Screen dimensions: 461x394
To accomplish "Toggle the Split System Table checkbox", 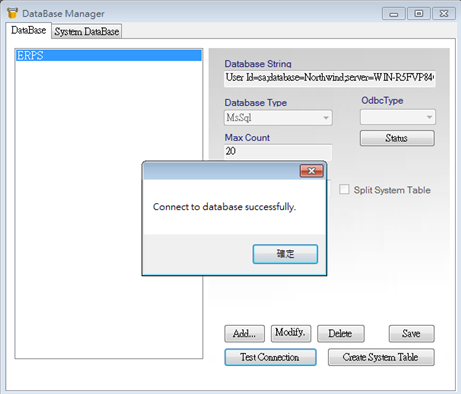I will (x=344, y=189).
